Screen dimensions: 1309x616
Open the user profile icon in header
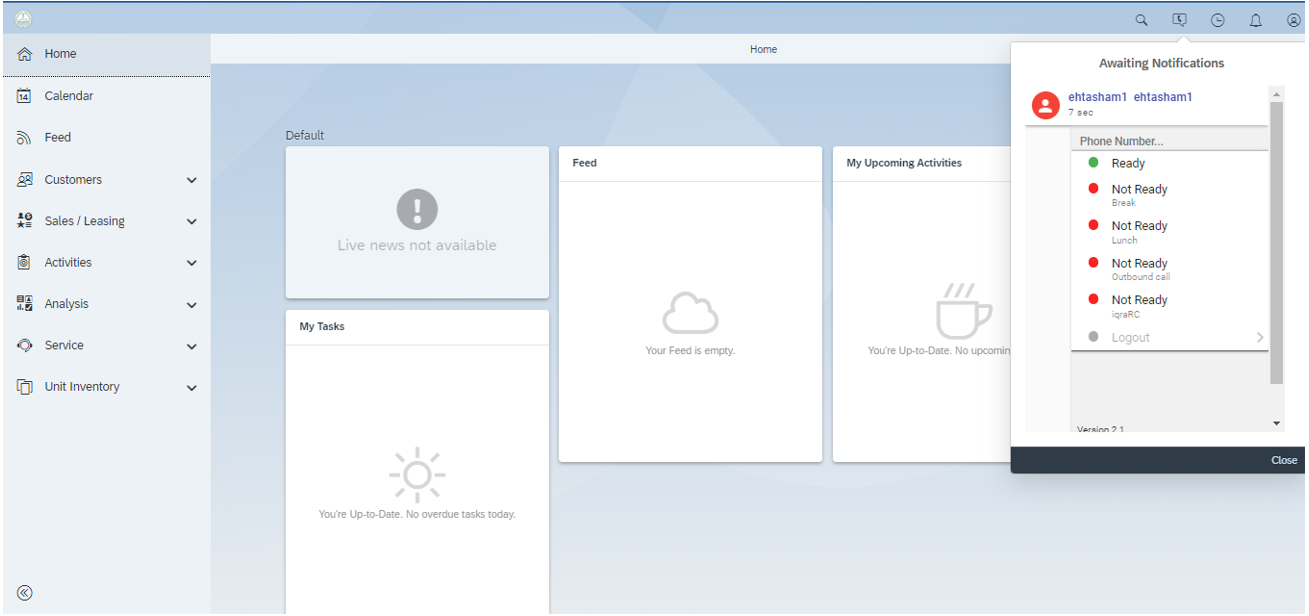pyautogui.click(x=1293, y=20)
